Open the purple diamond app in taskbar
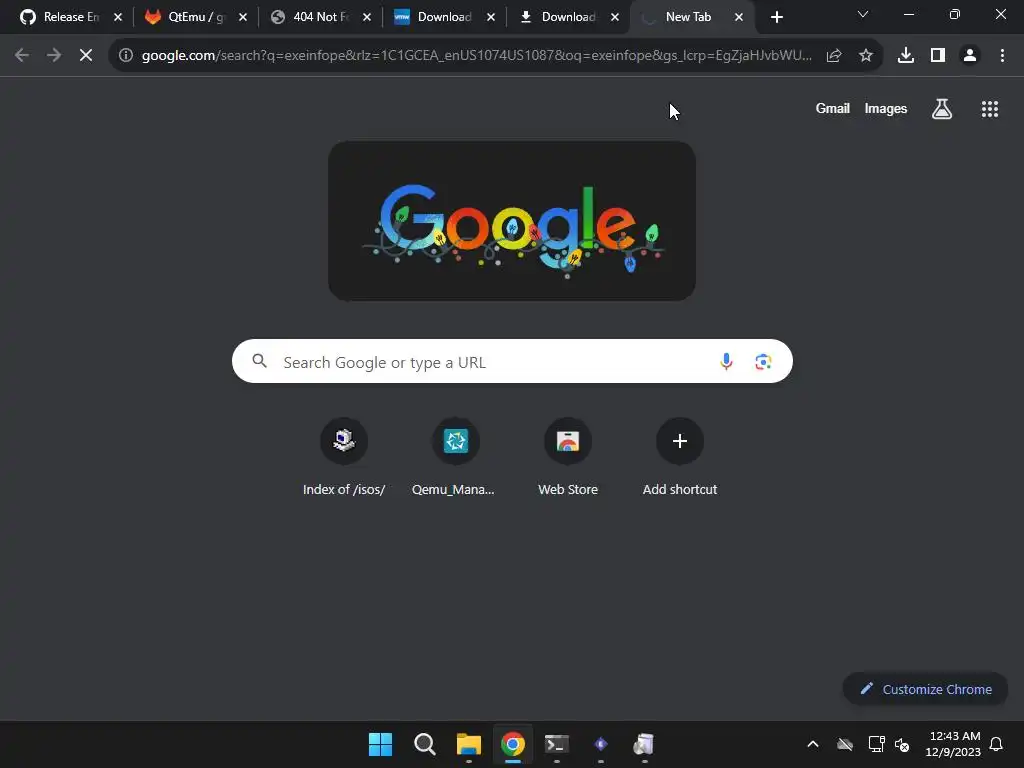Viewport: 1024px width, 768px height. 600,744
